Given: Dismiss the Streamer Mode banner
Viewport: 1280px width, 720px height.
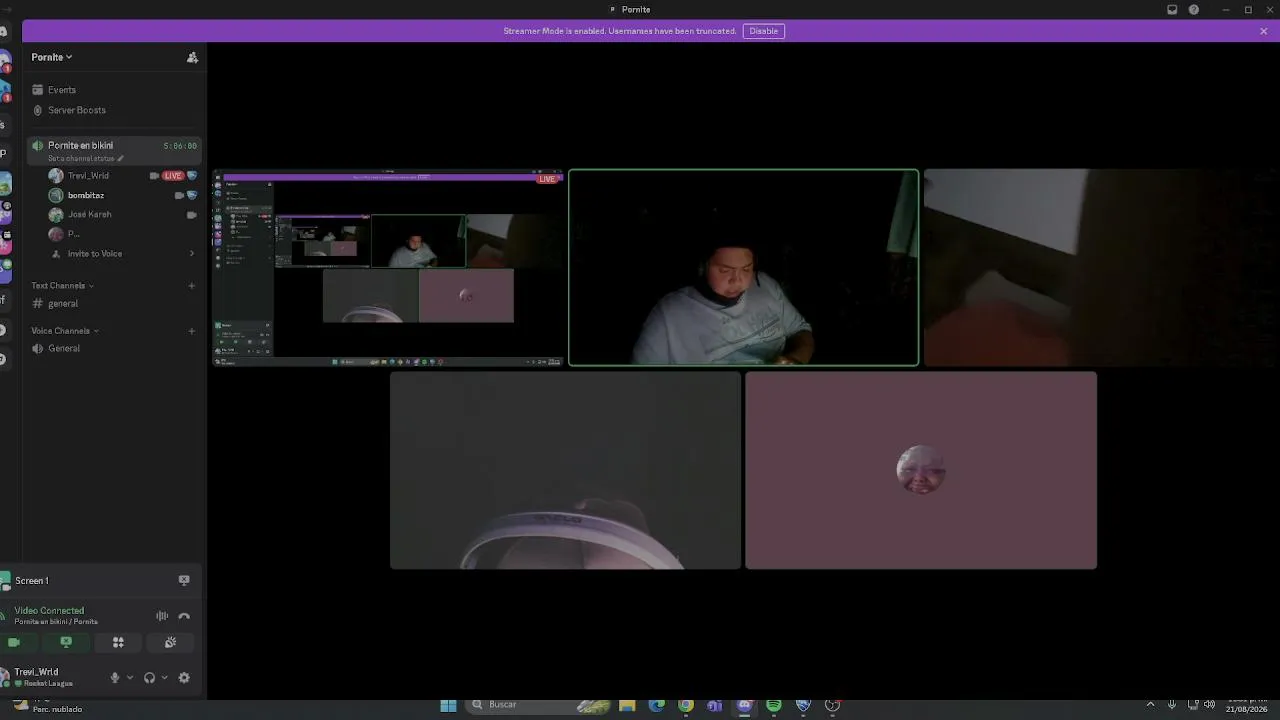Looking at the screenshot, I should coord(1263,31).
